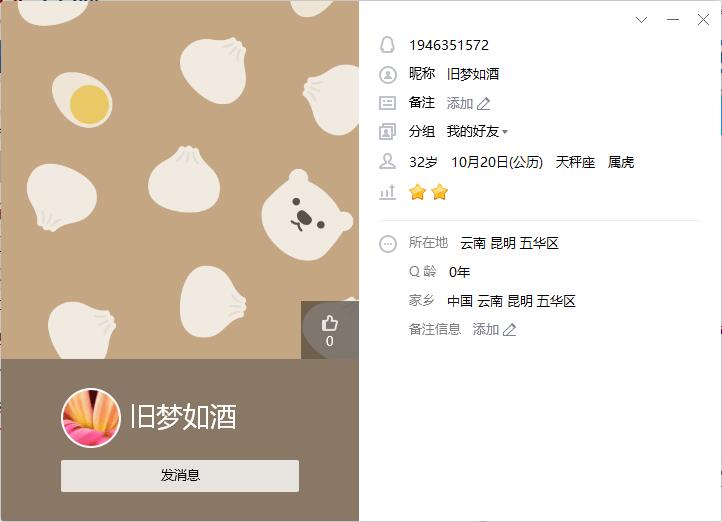Screen dimensions: 722x522
Task: Click 添加 link for 备注信息
Action: [486, 329]
